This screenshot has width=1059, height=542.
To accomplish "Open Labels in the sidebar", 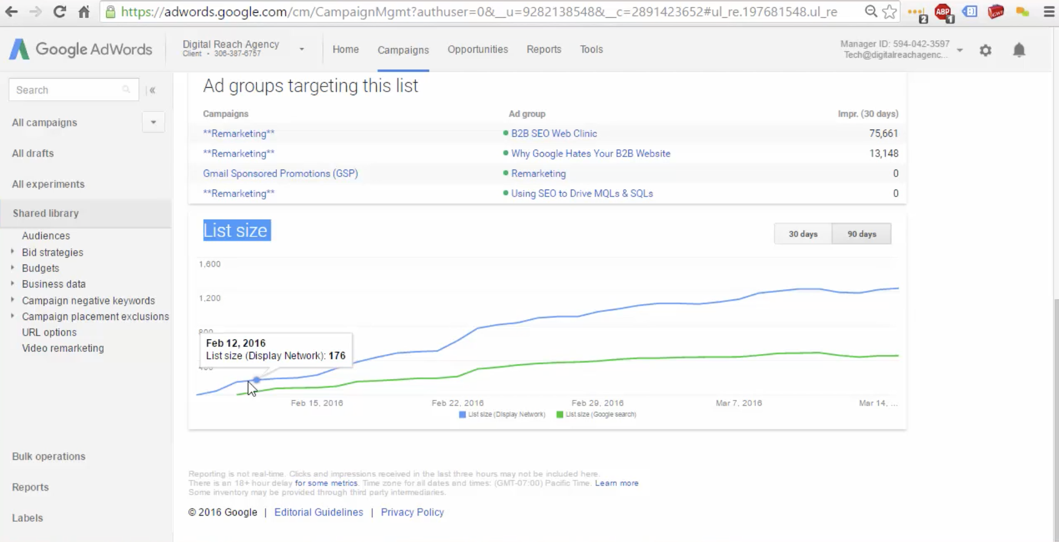I will pos(27,518).
